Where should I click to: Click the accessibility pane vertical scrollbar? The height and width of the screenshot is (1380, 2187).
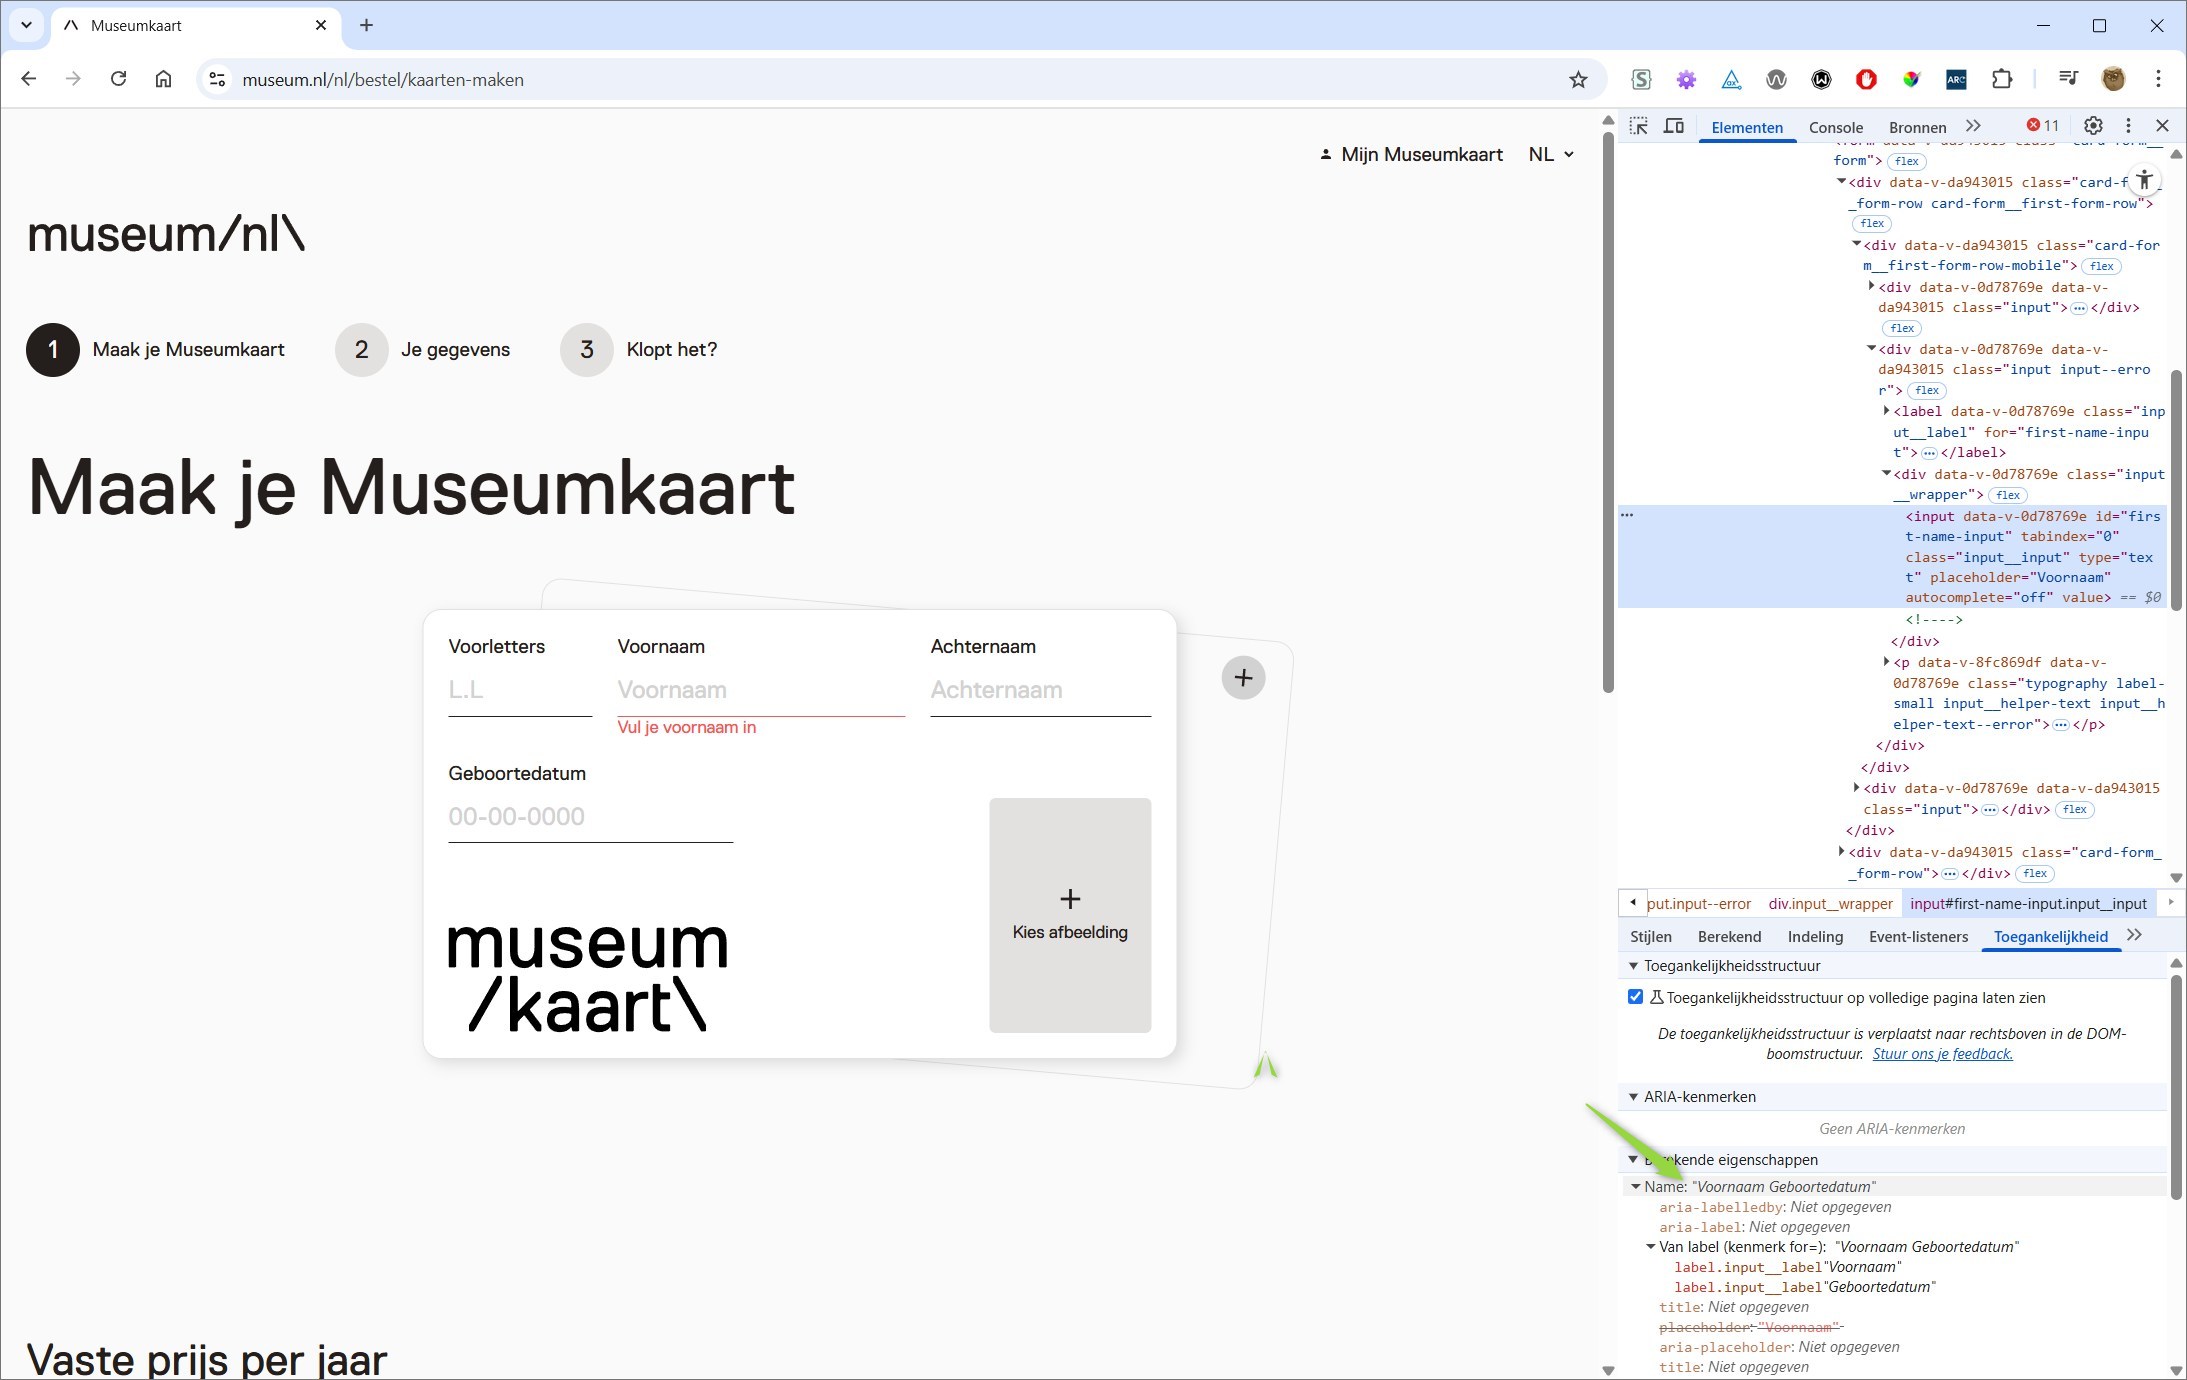(2176, 1087)
